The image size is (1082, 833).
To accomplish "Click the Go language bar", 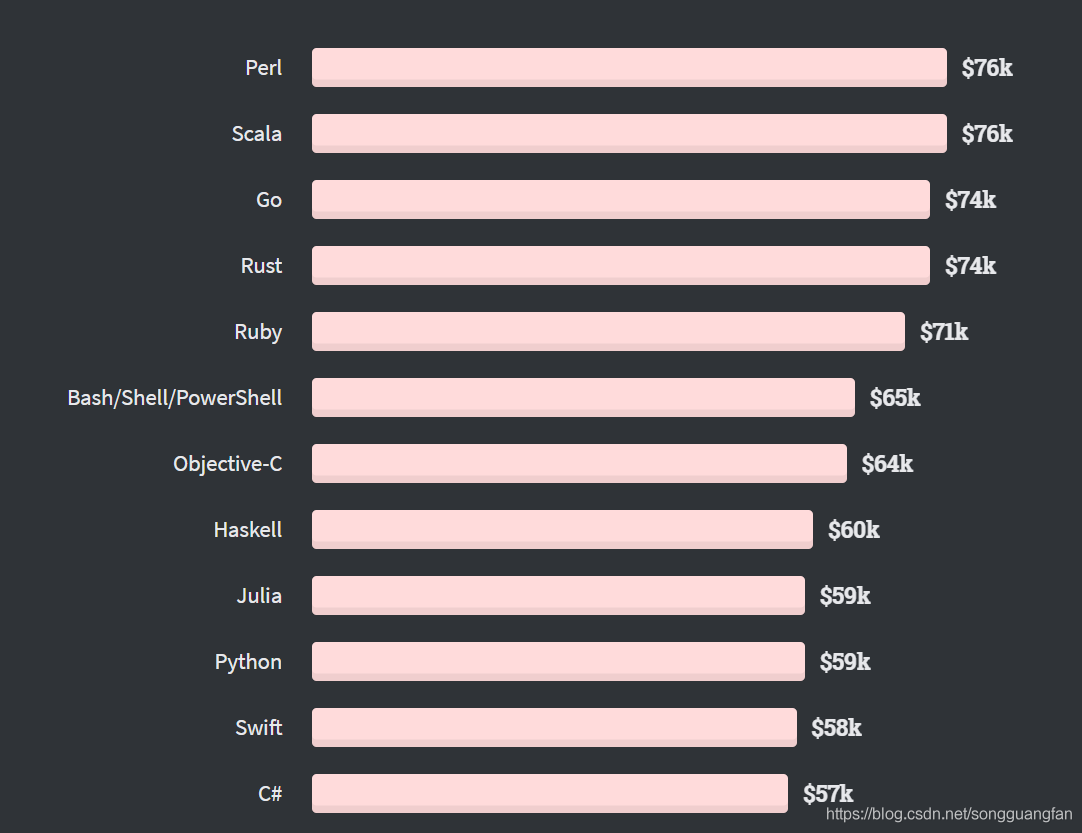I will point(621,199).
